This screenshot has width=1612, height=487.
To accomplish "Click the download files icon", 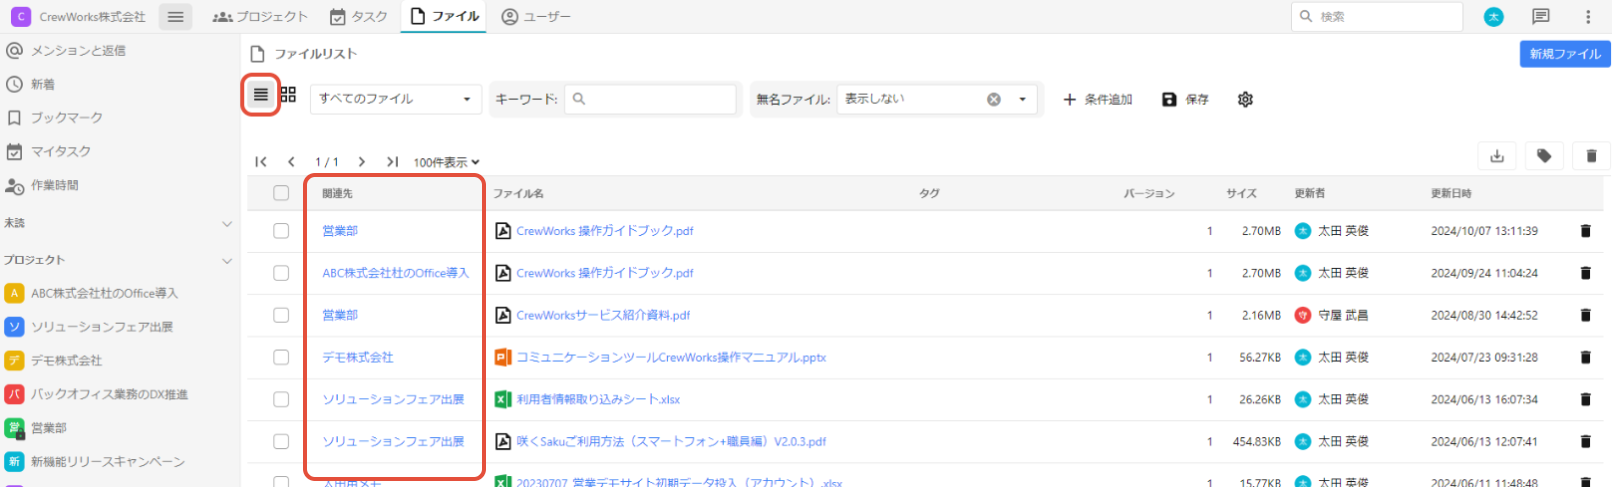I will tap(1497, 156).
